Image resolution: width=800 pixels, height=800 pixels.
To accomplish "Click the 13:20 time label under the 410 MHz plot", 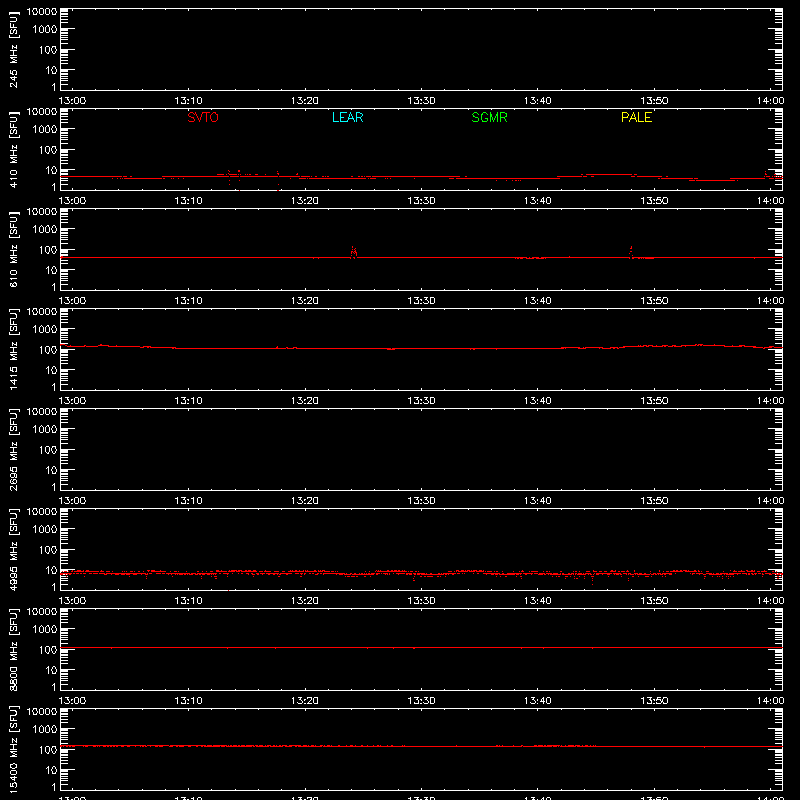I will (305, 201).
